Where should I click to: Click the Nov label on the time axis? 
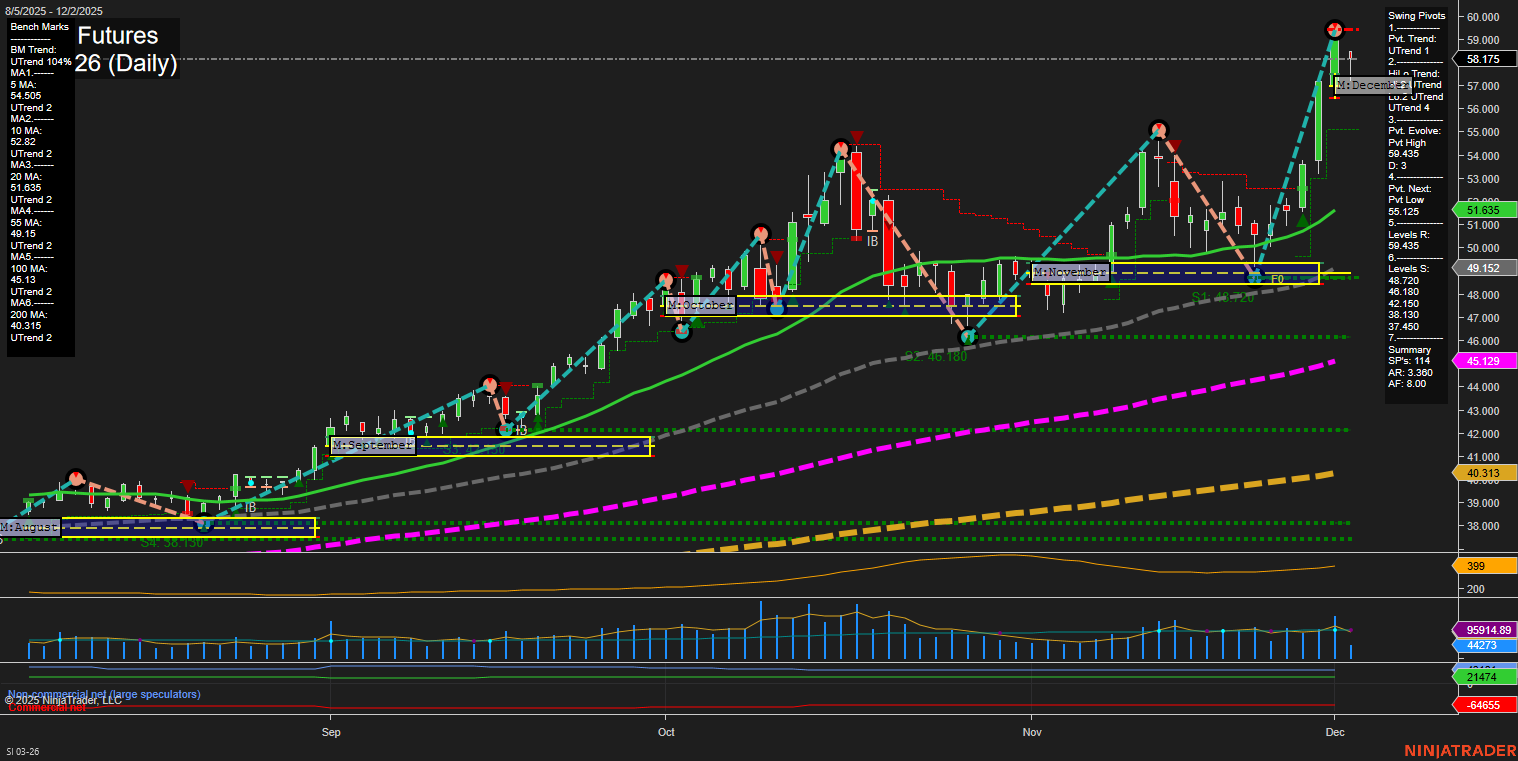pos(1032,732)
